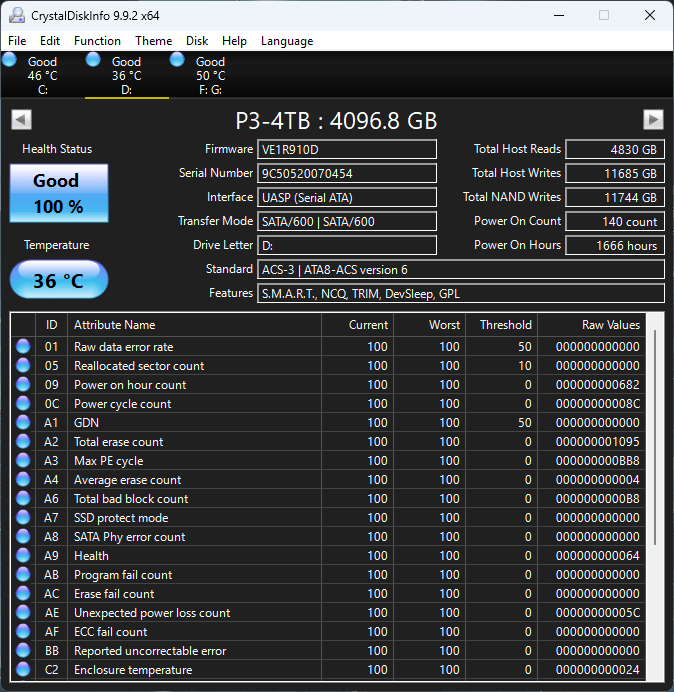Image resolution: width=674 pixels, height=692 pixels.
Task: Select the status orb for drives F: G:
Action: pos(177,60)
